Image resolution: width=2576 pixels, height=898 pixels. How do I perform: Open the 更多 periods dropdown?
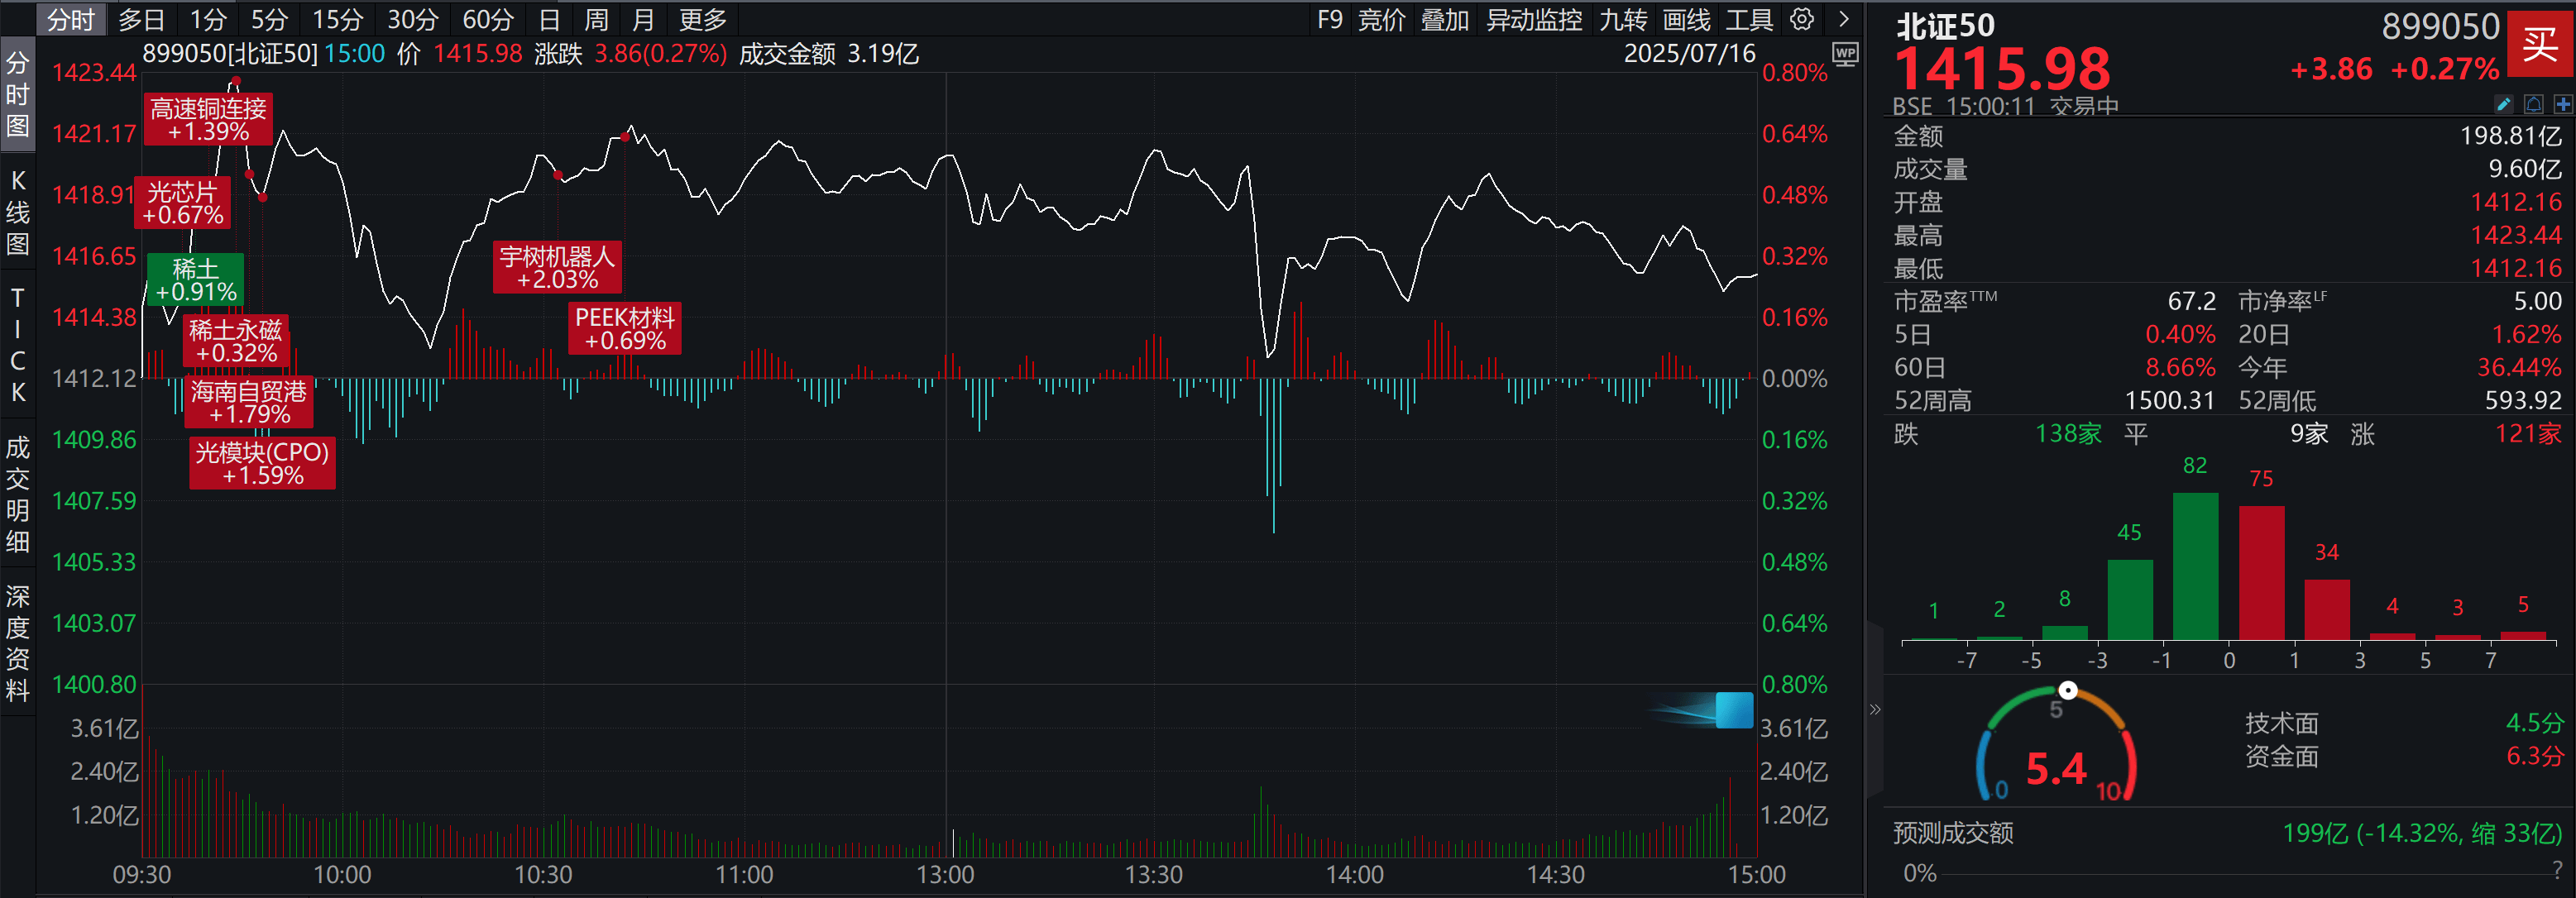(702, 19)
